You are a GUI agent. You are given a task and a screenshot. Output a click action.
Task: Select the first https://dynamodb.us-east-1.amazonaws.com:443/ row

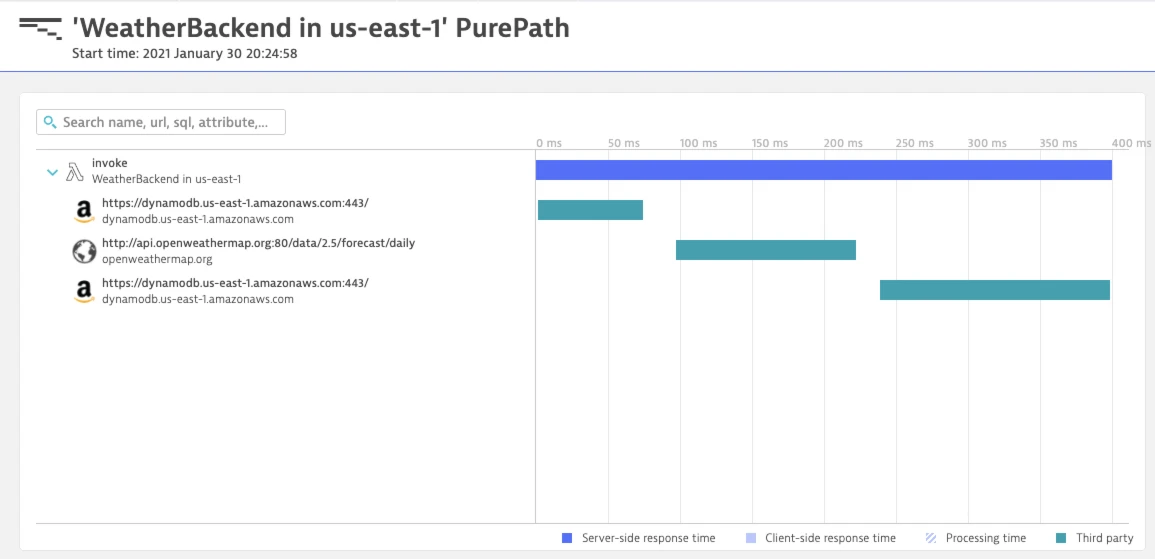235,203
